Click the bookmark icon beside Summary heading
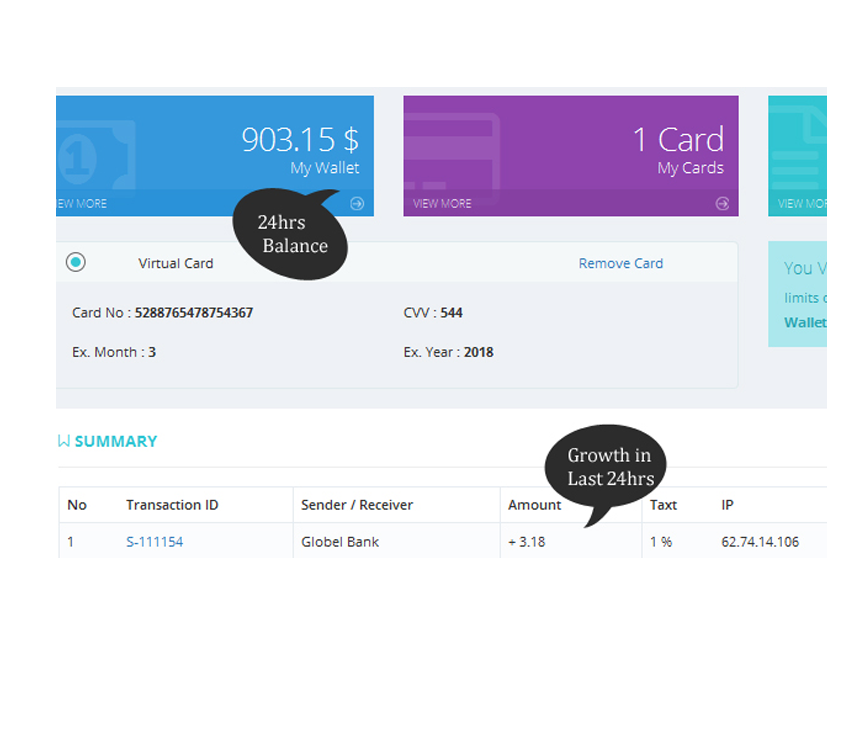 (64, 441)
